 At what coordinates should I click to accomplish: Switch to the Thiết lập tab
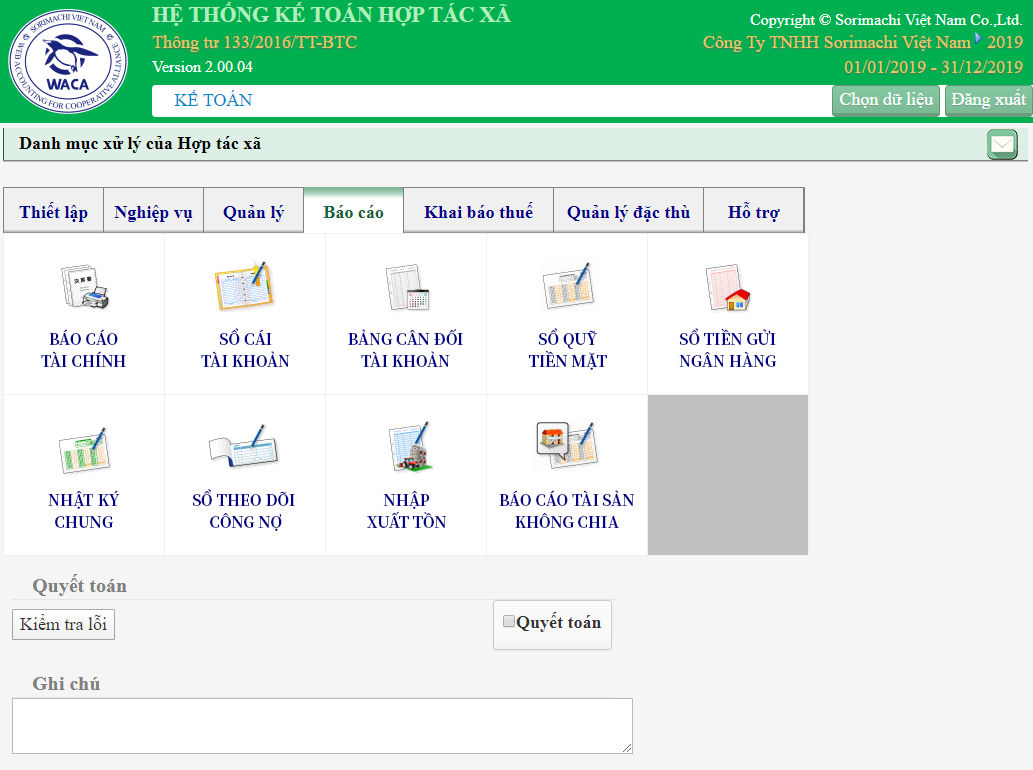(53, 211)
